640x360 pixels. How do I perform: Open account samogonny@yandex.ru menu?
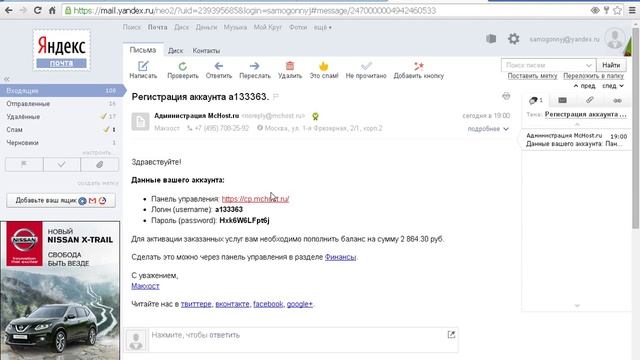click(x=564, y=39)
